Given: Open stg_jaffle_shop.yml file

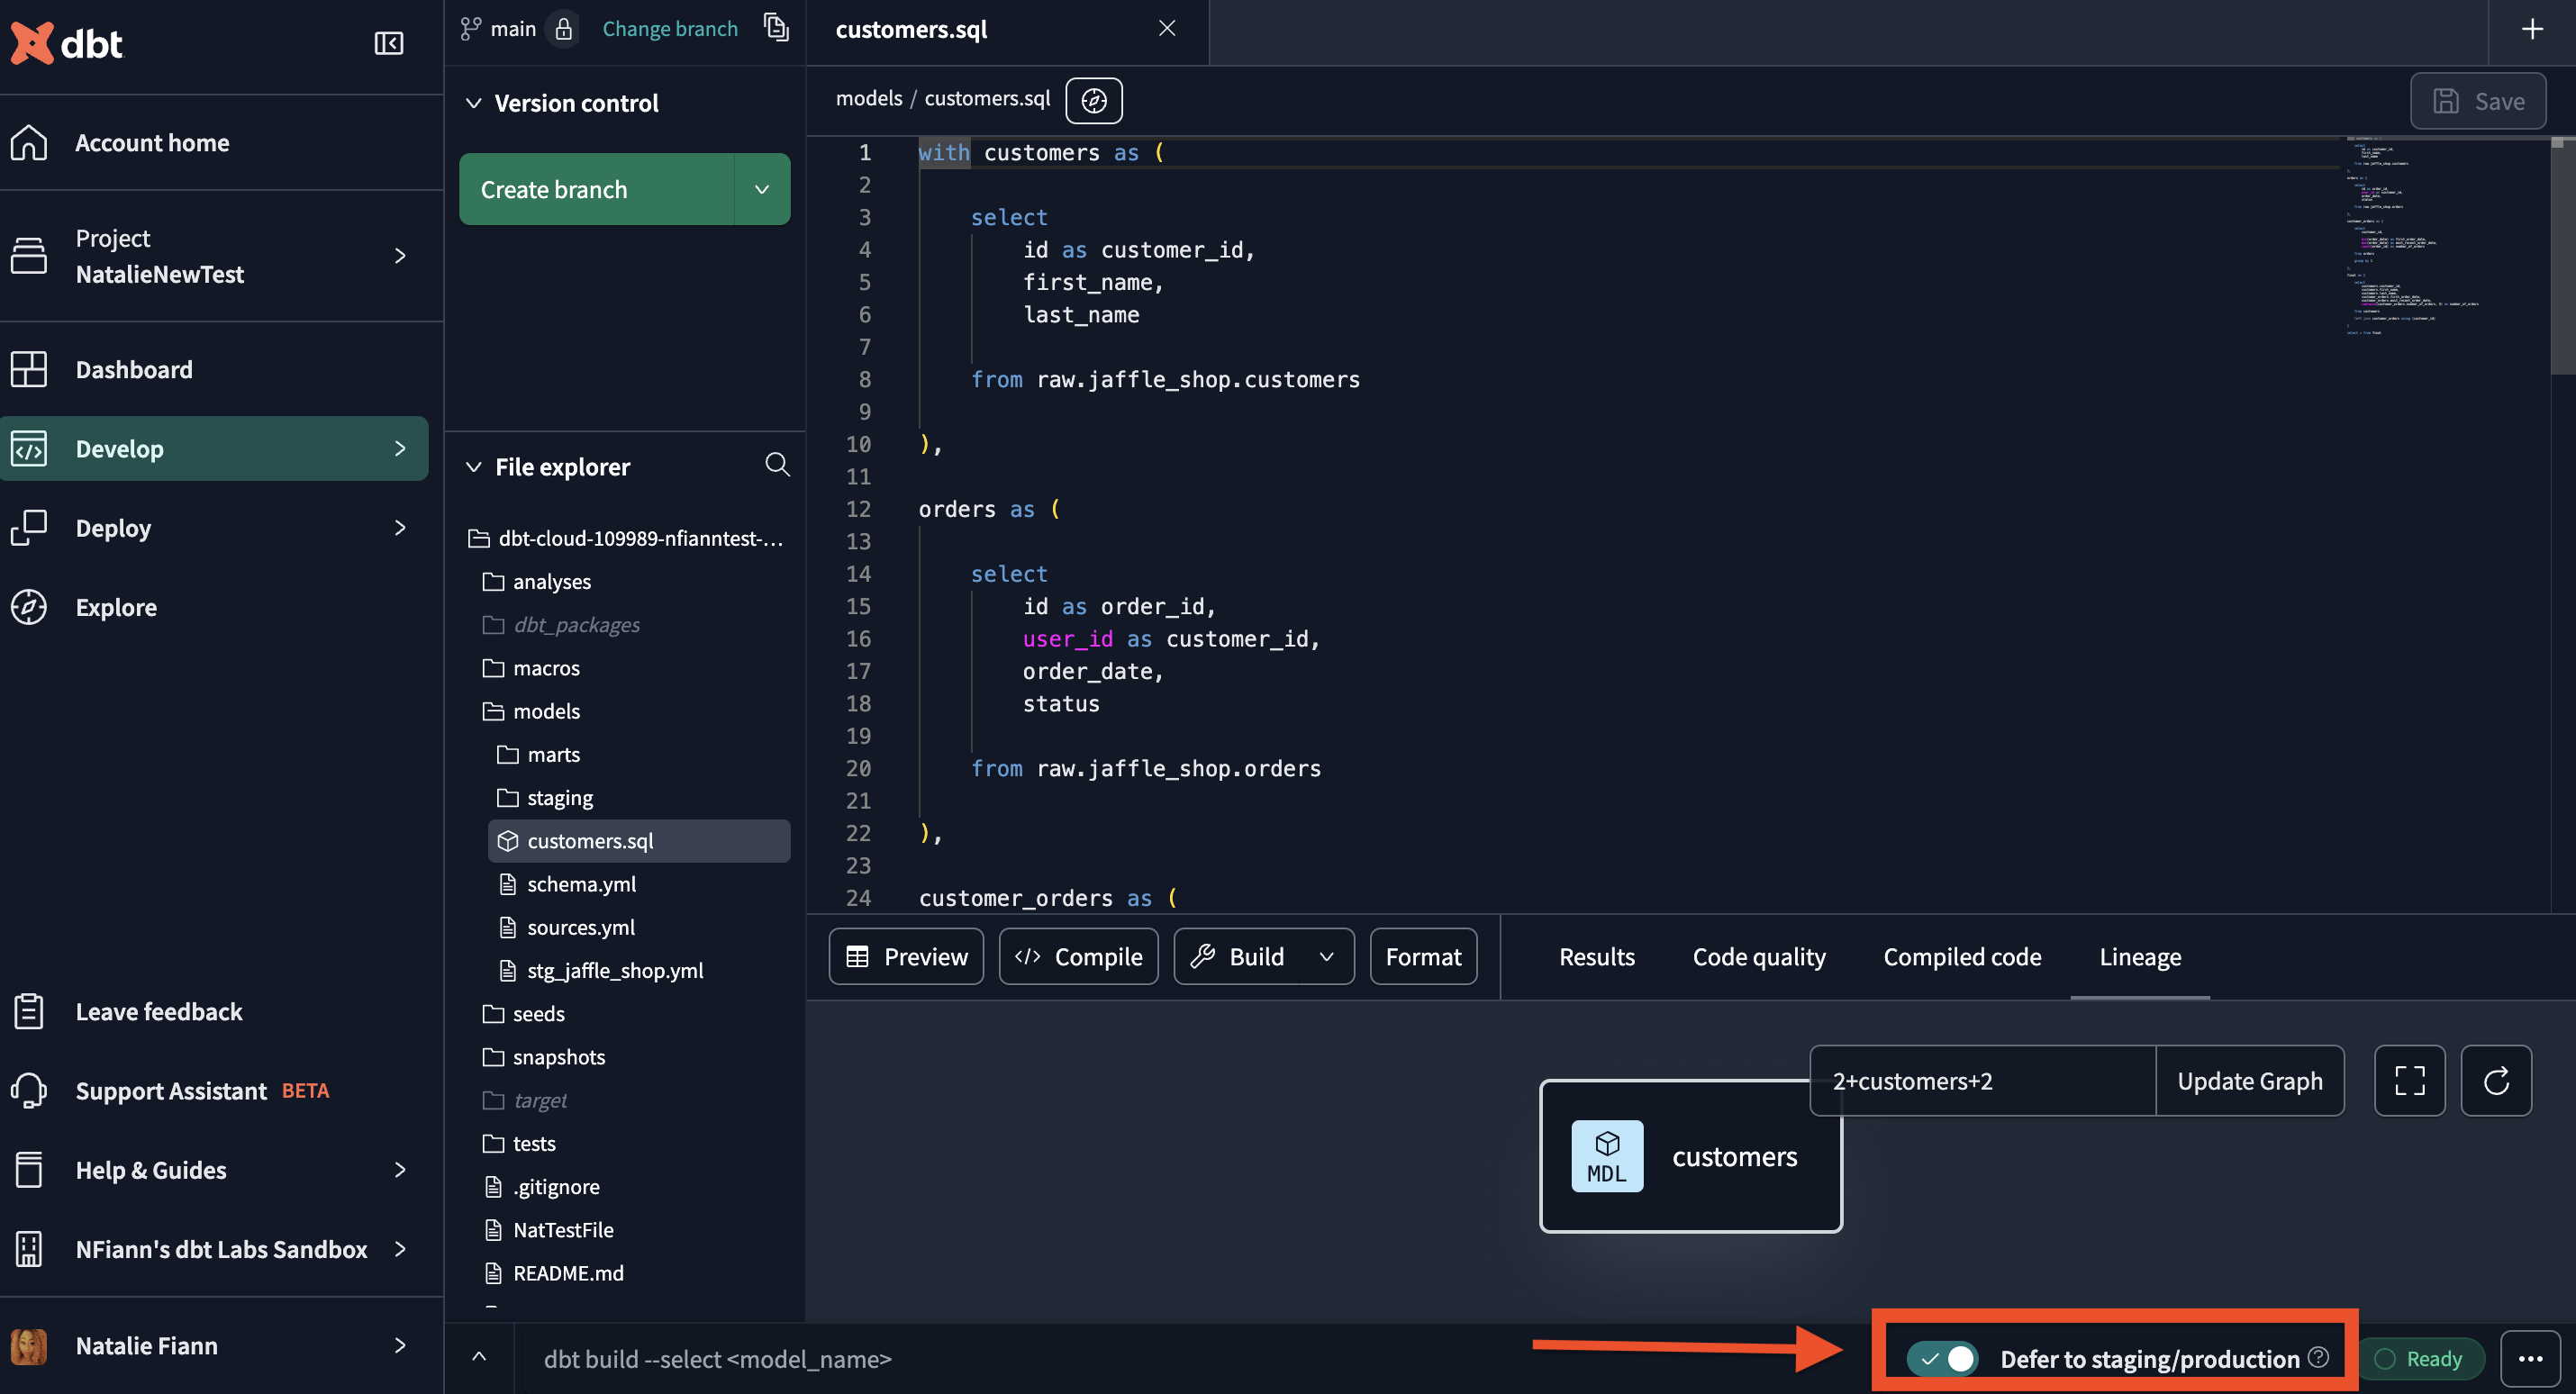Looking at the screenshot, I should coord(601,970).
